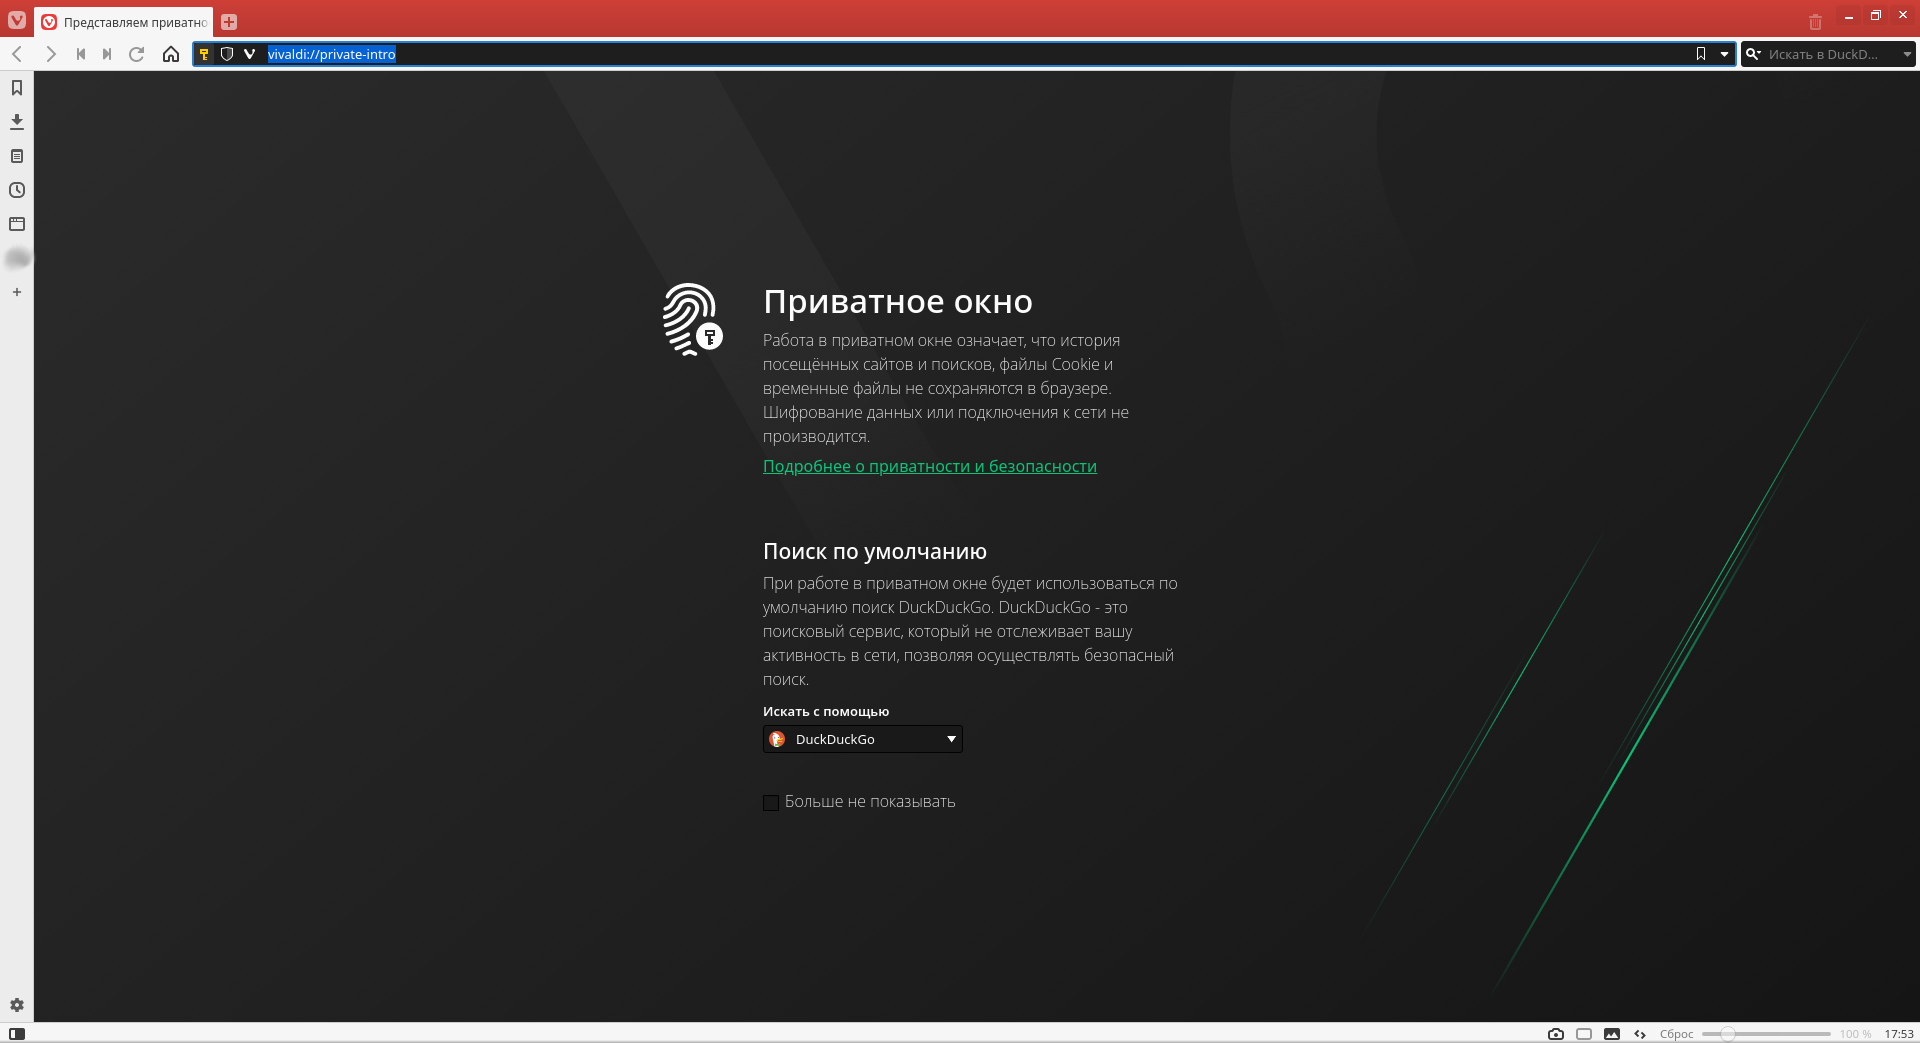
Task: Go to the home page
Action: [171, 54]
